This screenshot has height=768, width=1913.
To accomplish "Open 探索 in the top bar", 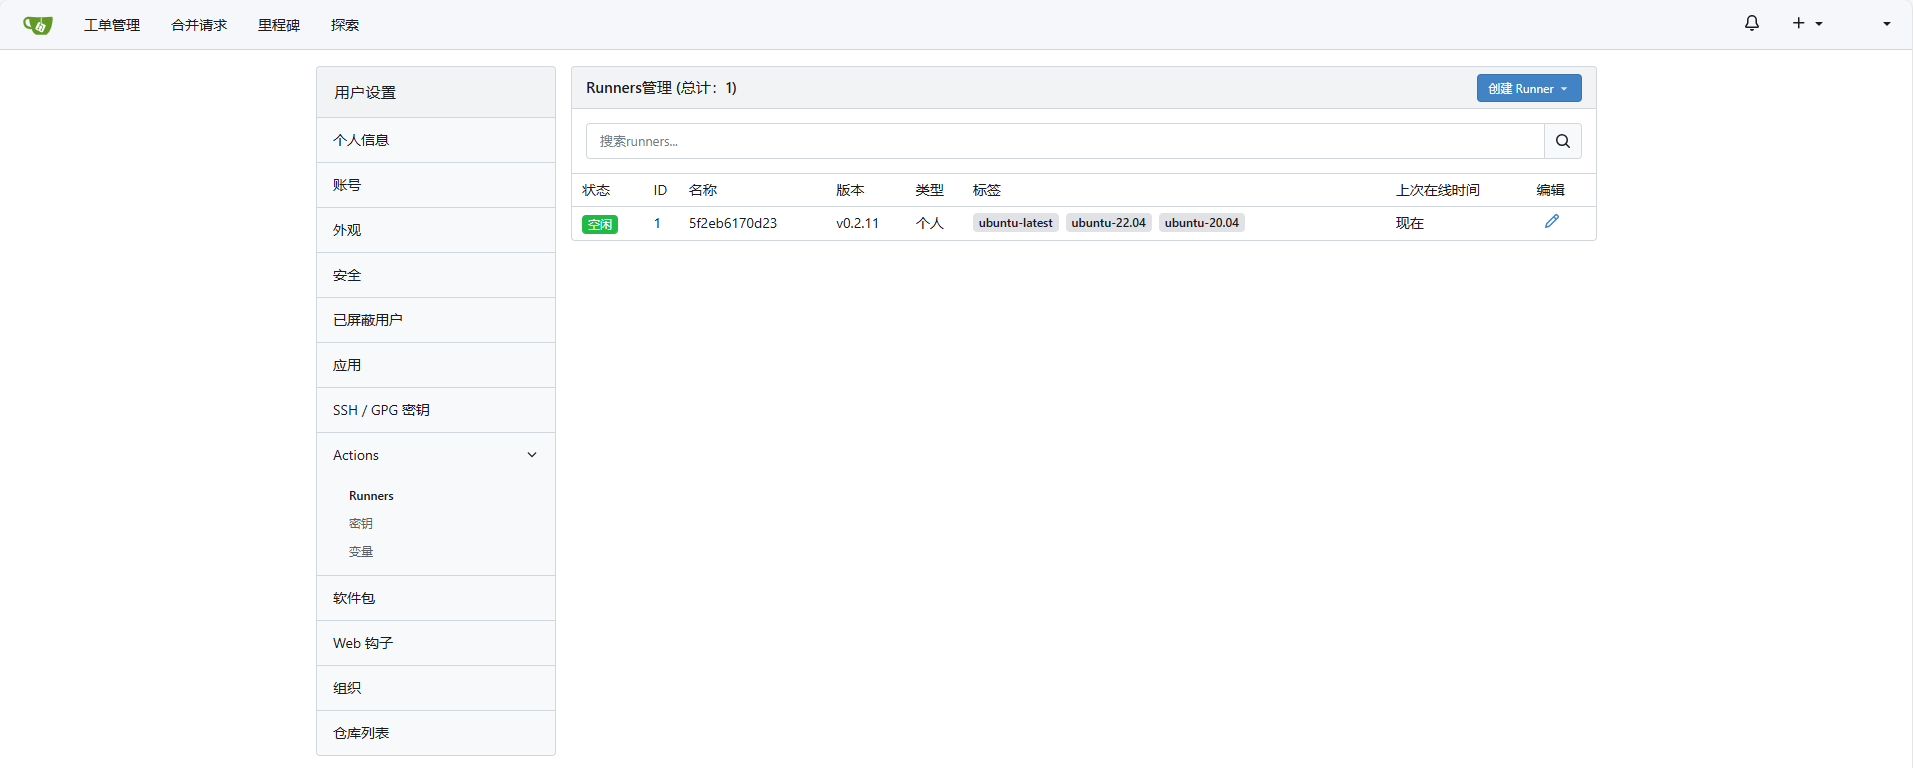I will click(x=345, y=25).
